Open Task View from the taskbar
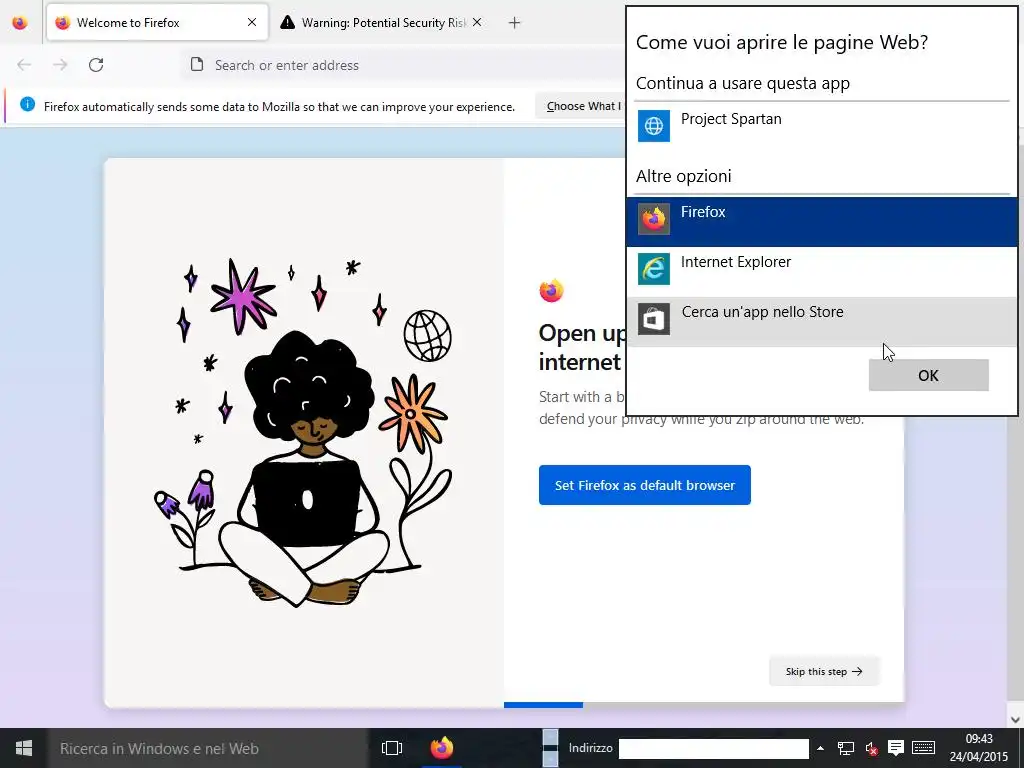This screenshot has width=1024, height=768. [x=392, y=748]
